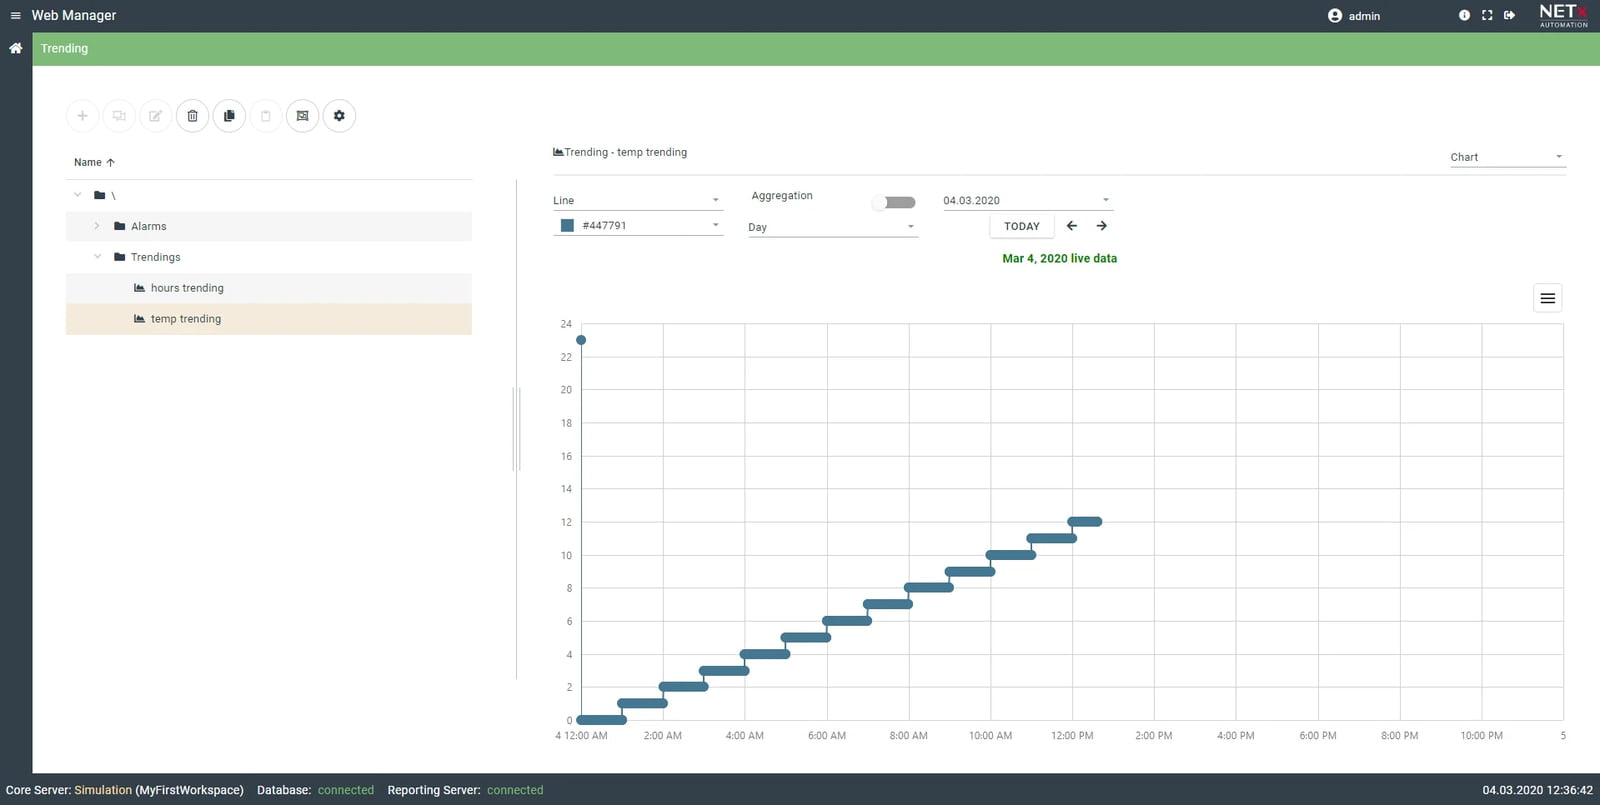Click the move item toolbar icon

119,116
